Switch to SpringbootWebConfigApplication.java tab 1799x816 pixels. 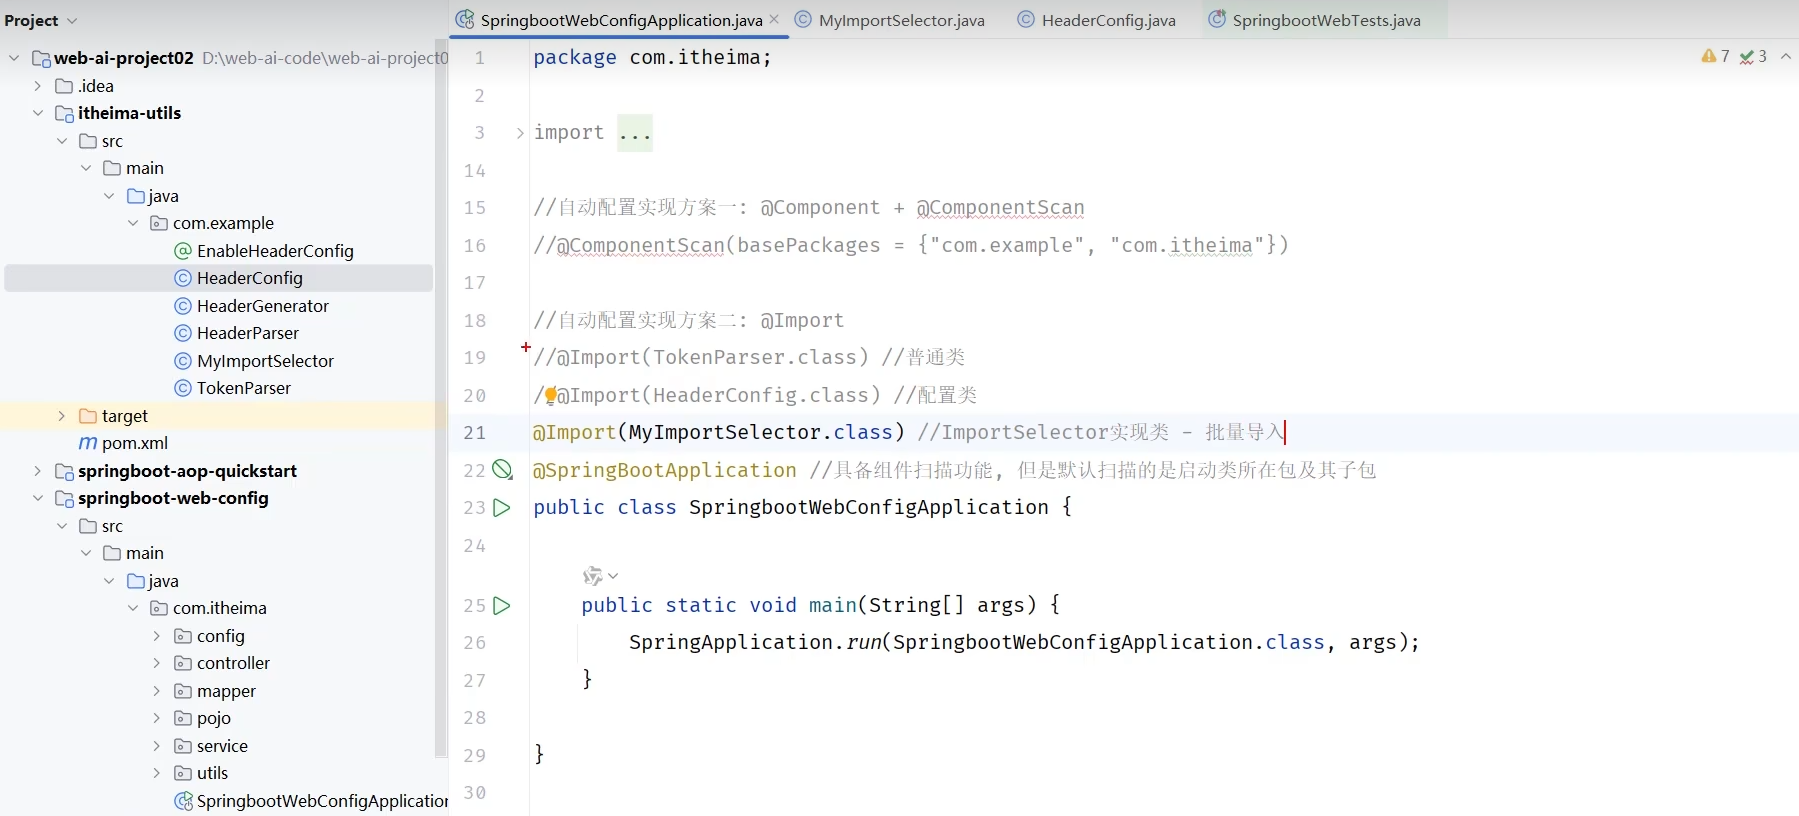click(621, 20)
